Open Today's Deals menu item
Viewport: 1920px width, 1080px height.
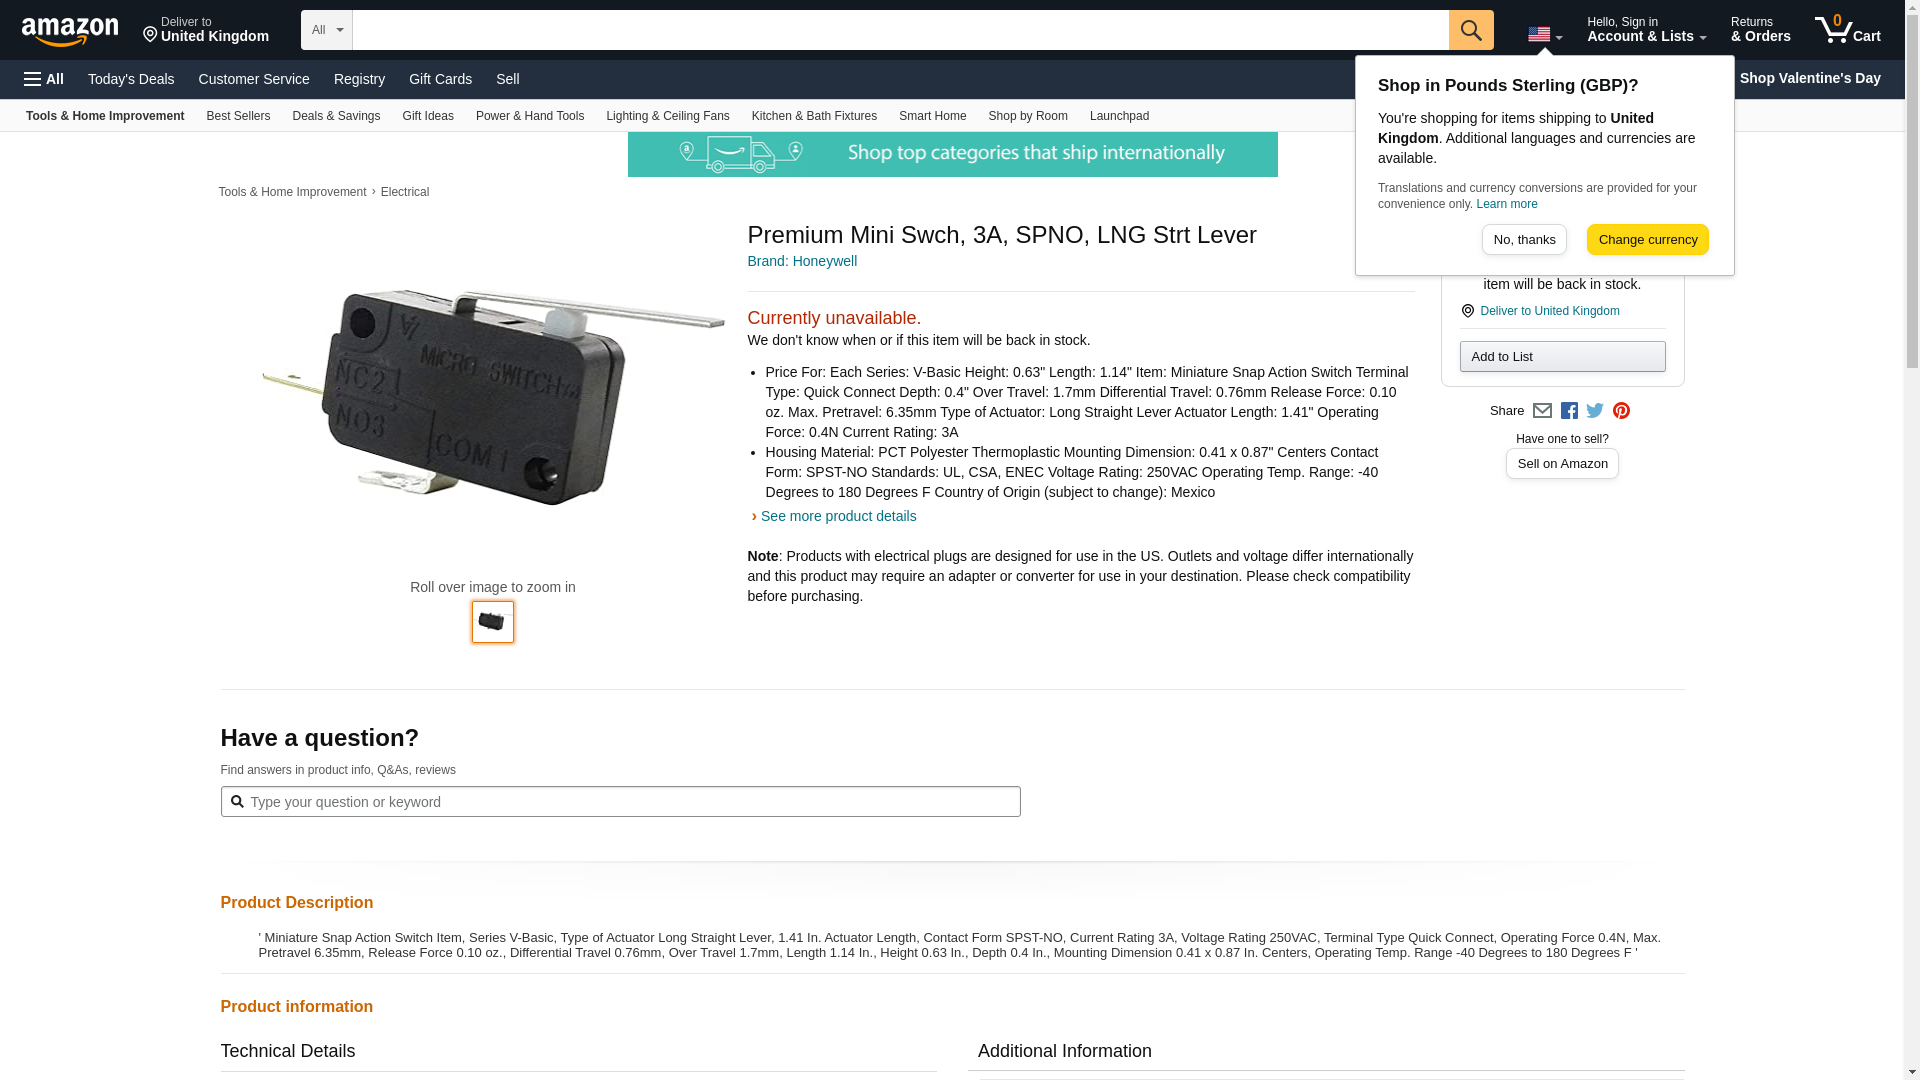131,79
